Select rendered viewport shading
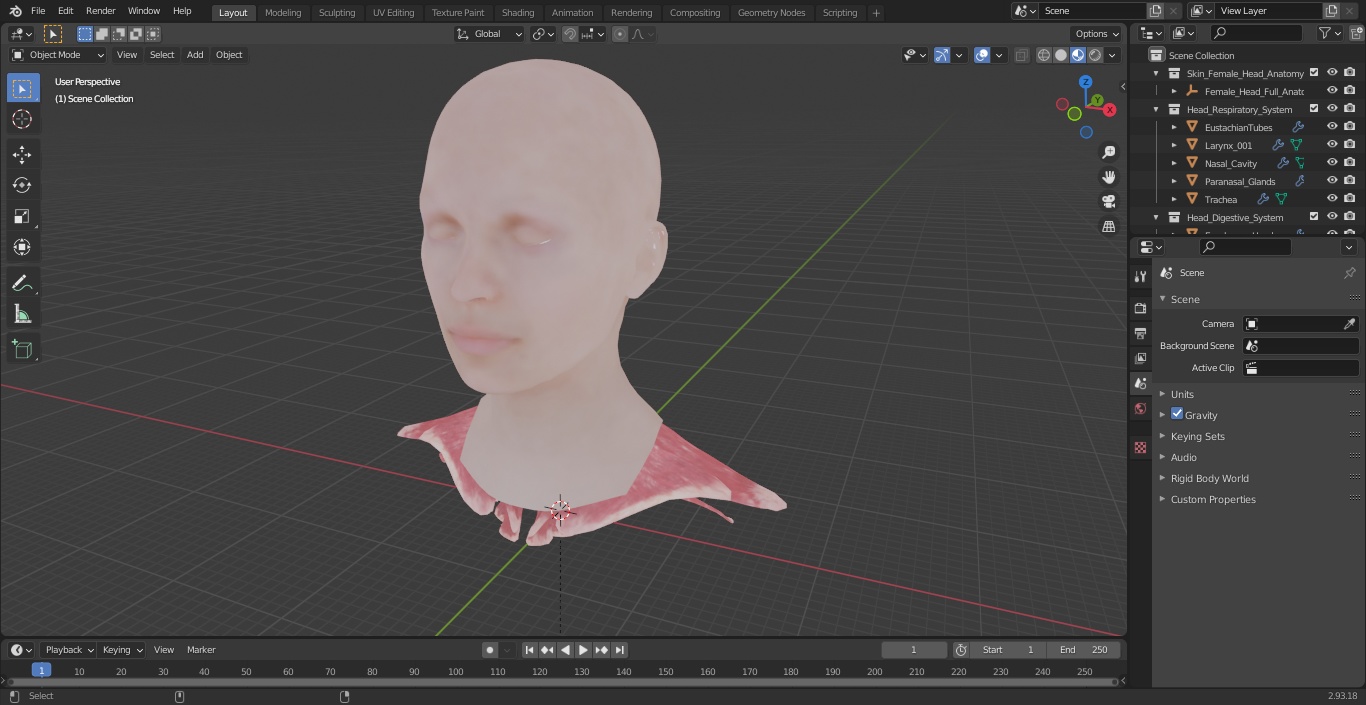The width and height of the screenshot is (1366, 705). pyautogui.click(x=1095, y=55)
